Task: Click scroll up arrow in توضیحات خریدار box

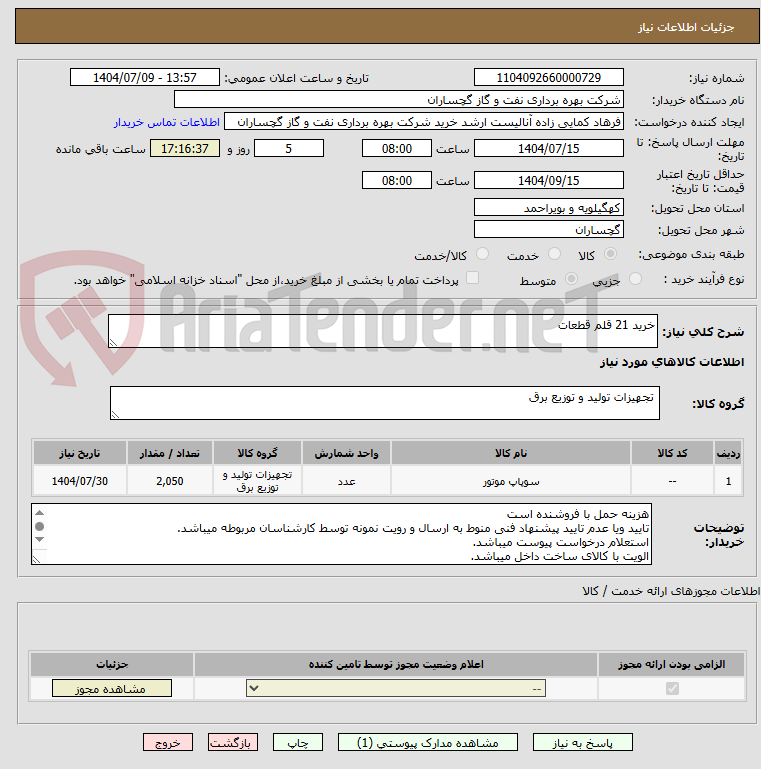Action: (40, 513)
